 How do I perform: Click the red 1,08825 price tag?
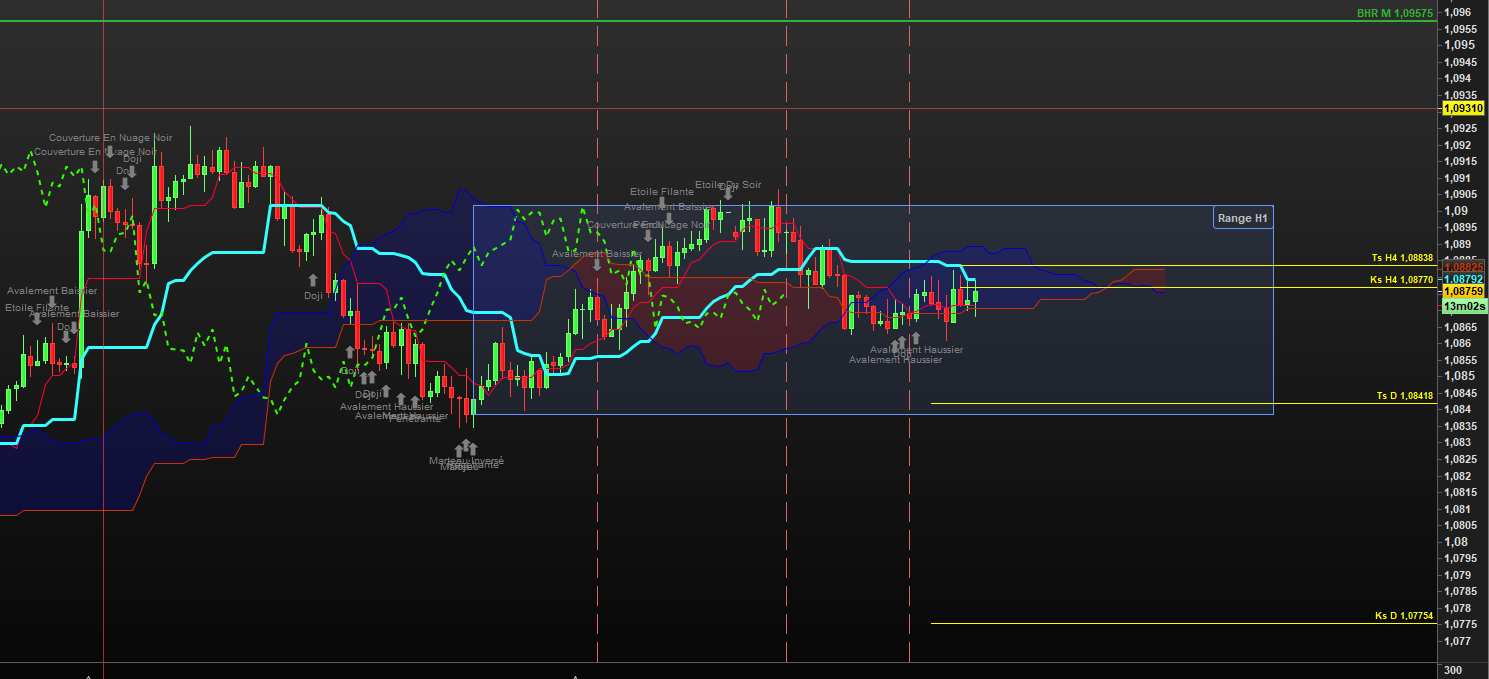click(x=1463, y=267)
